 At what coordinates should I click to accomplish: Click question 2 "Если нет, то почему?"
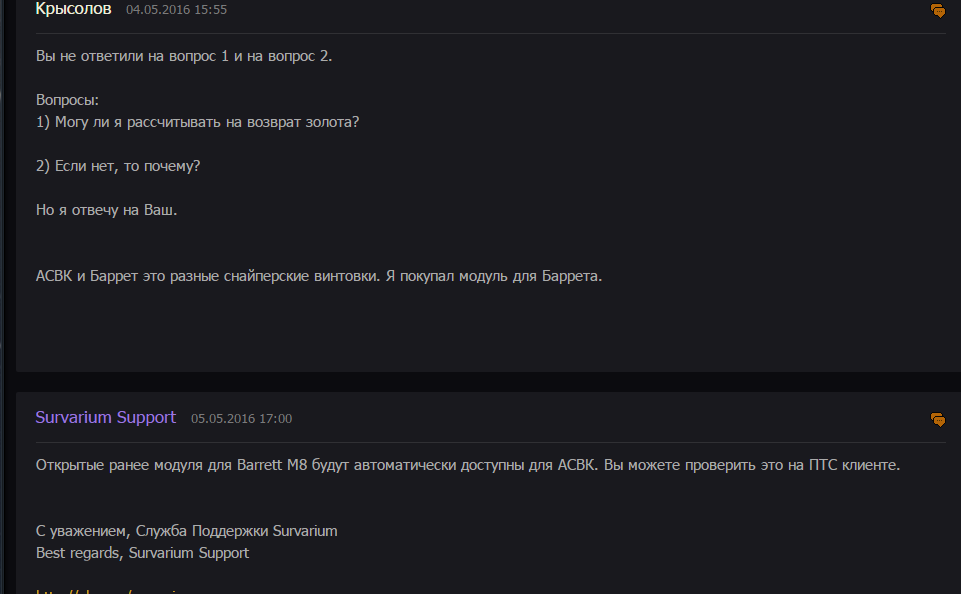tap(118, 166)
